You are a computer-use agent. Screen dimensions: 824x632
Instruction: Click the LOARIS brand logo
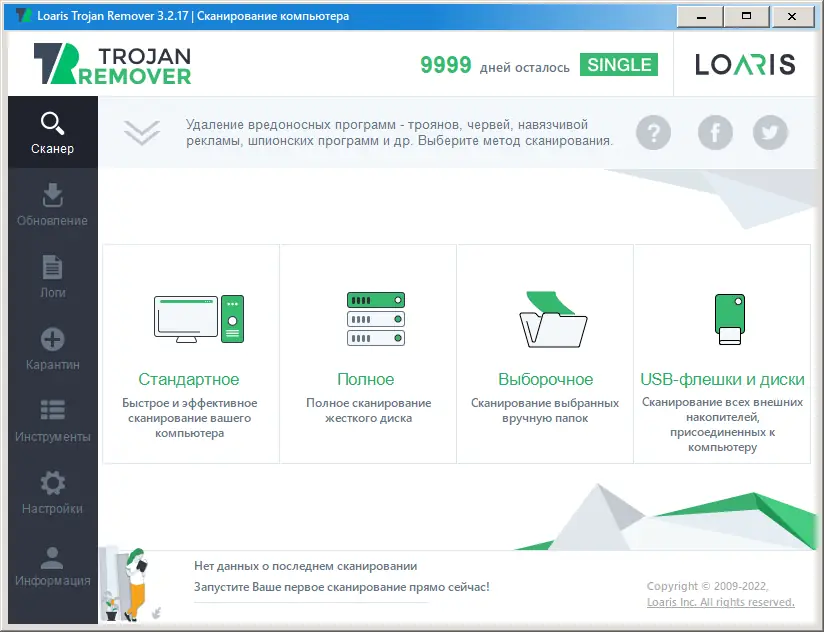pos(745,65)
